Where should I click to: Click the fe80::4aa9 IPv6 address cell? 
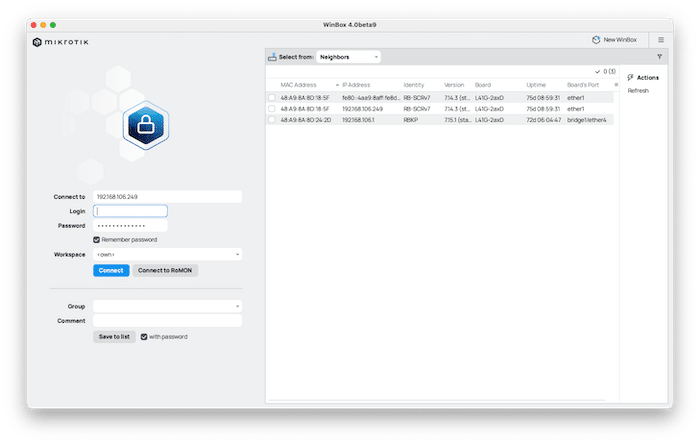point(371,97)
